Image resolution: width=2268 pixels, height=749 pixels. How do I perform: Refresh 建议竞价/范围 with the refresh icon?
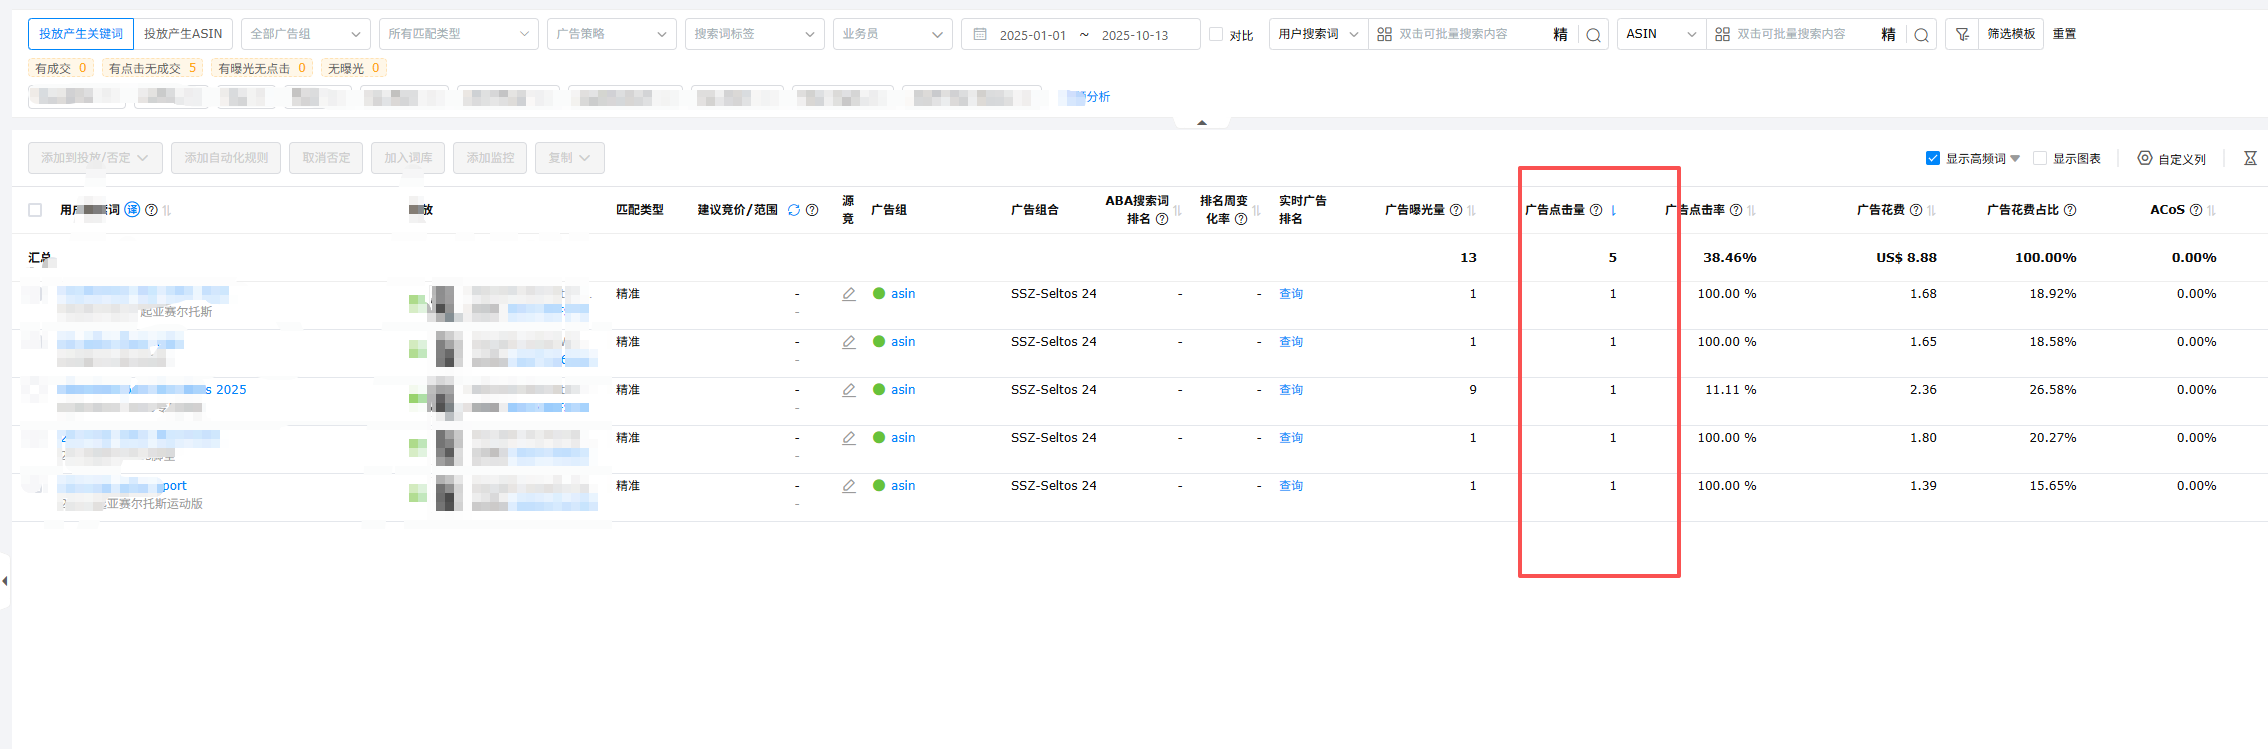pos(794,210)
